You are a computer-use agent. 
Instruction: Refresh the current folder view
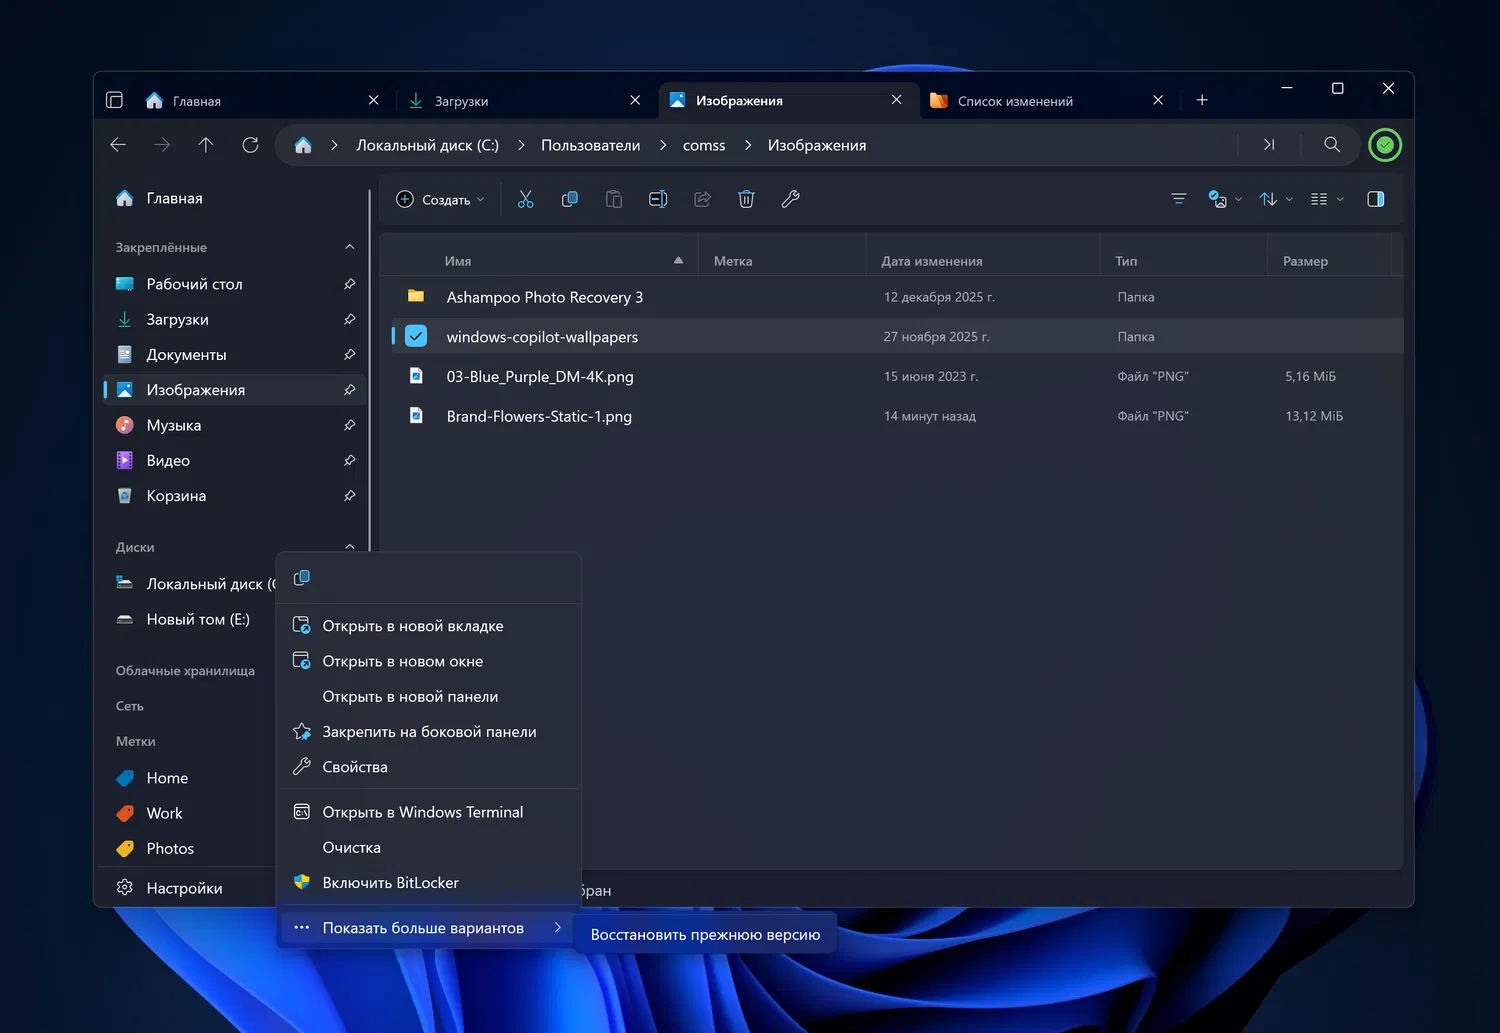pos(250,145)
